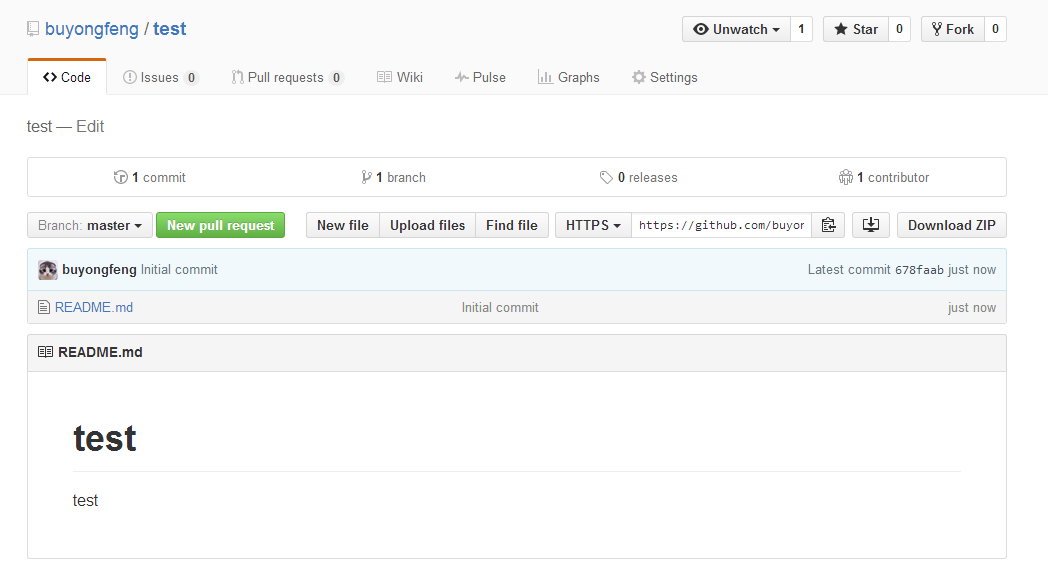This screenshot has width=1048, height=568.
Task: Click the clone in desktop icon
Action: point(870,225)
